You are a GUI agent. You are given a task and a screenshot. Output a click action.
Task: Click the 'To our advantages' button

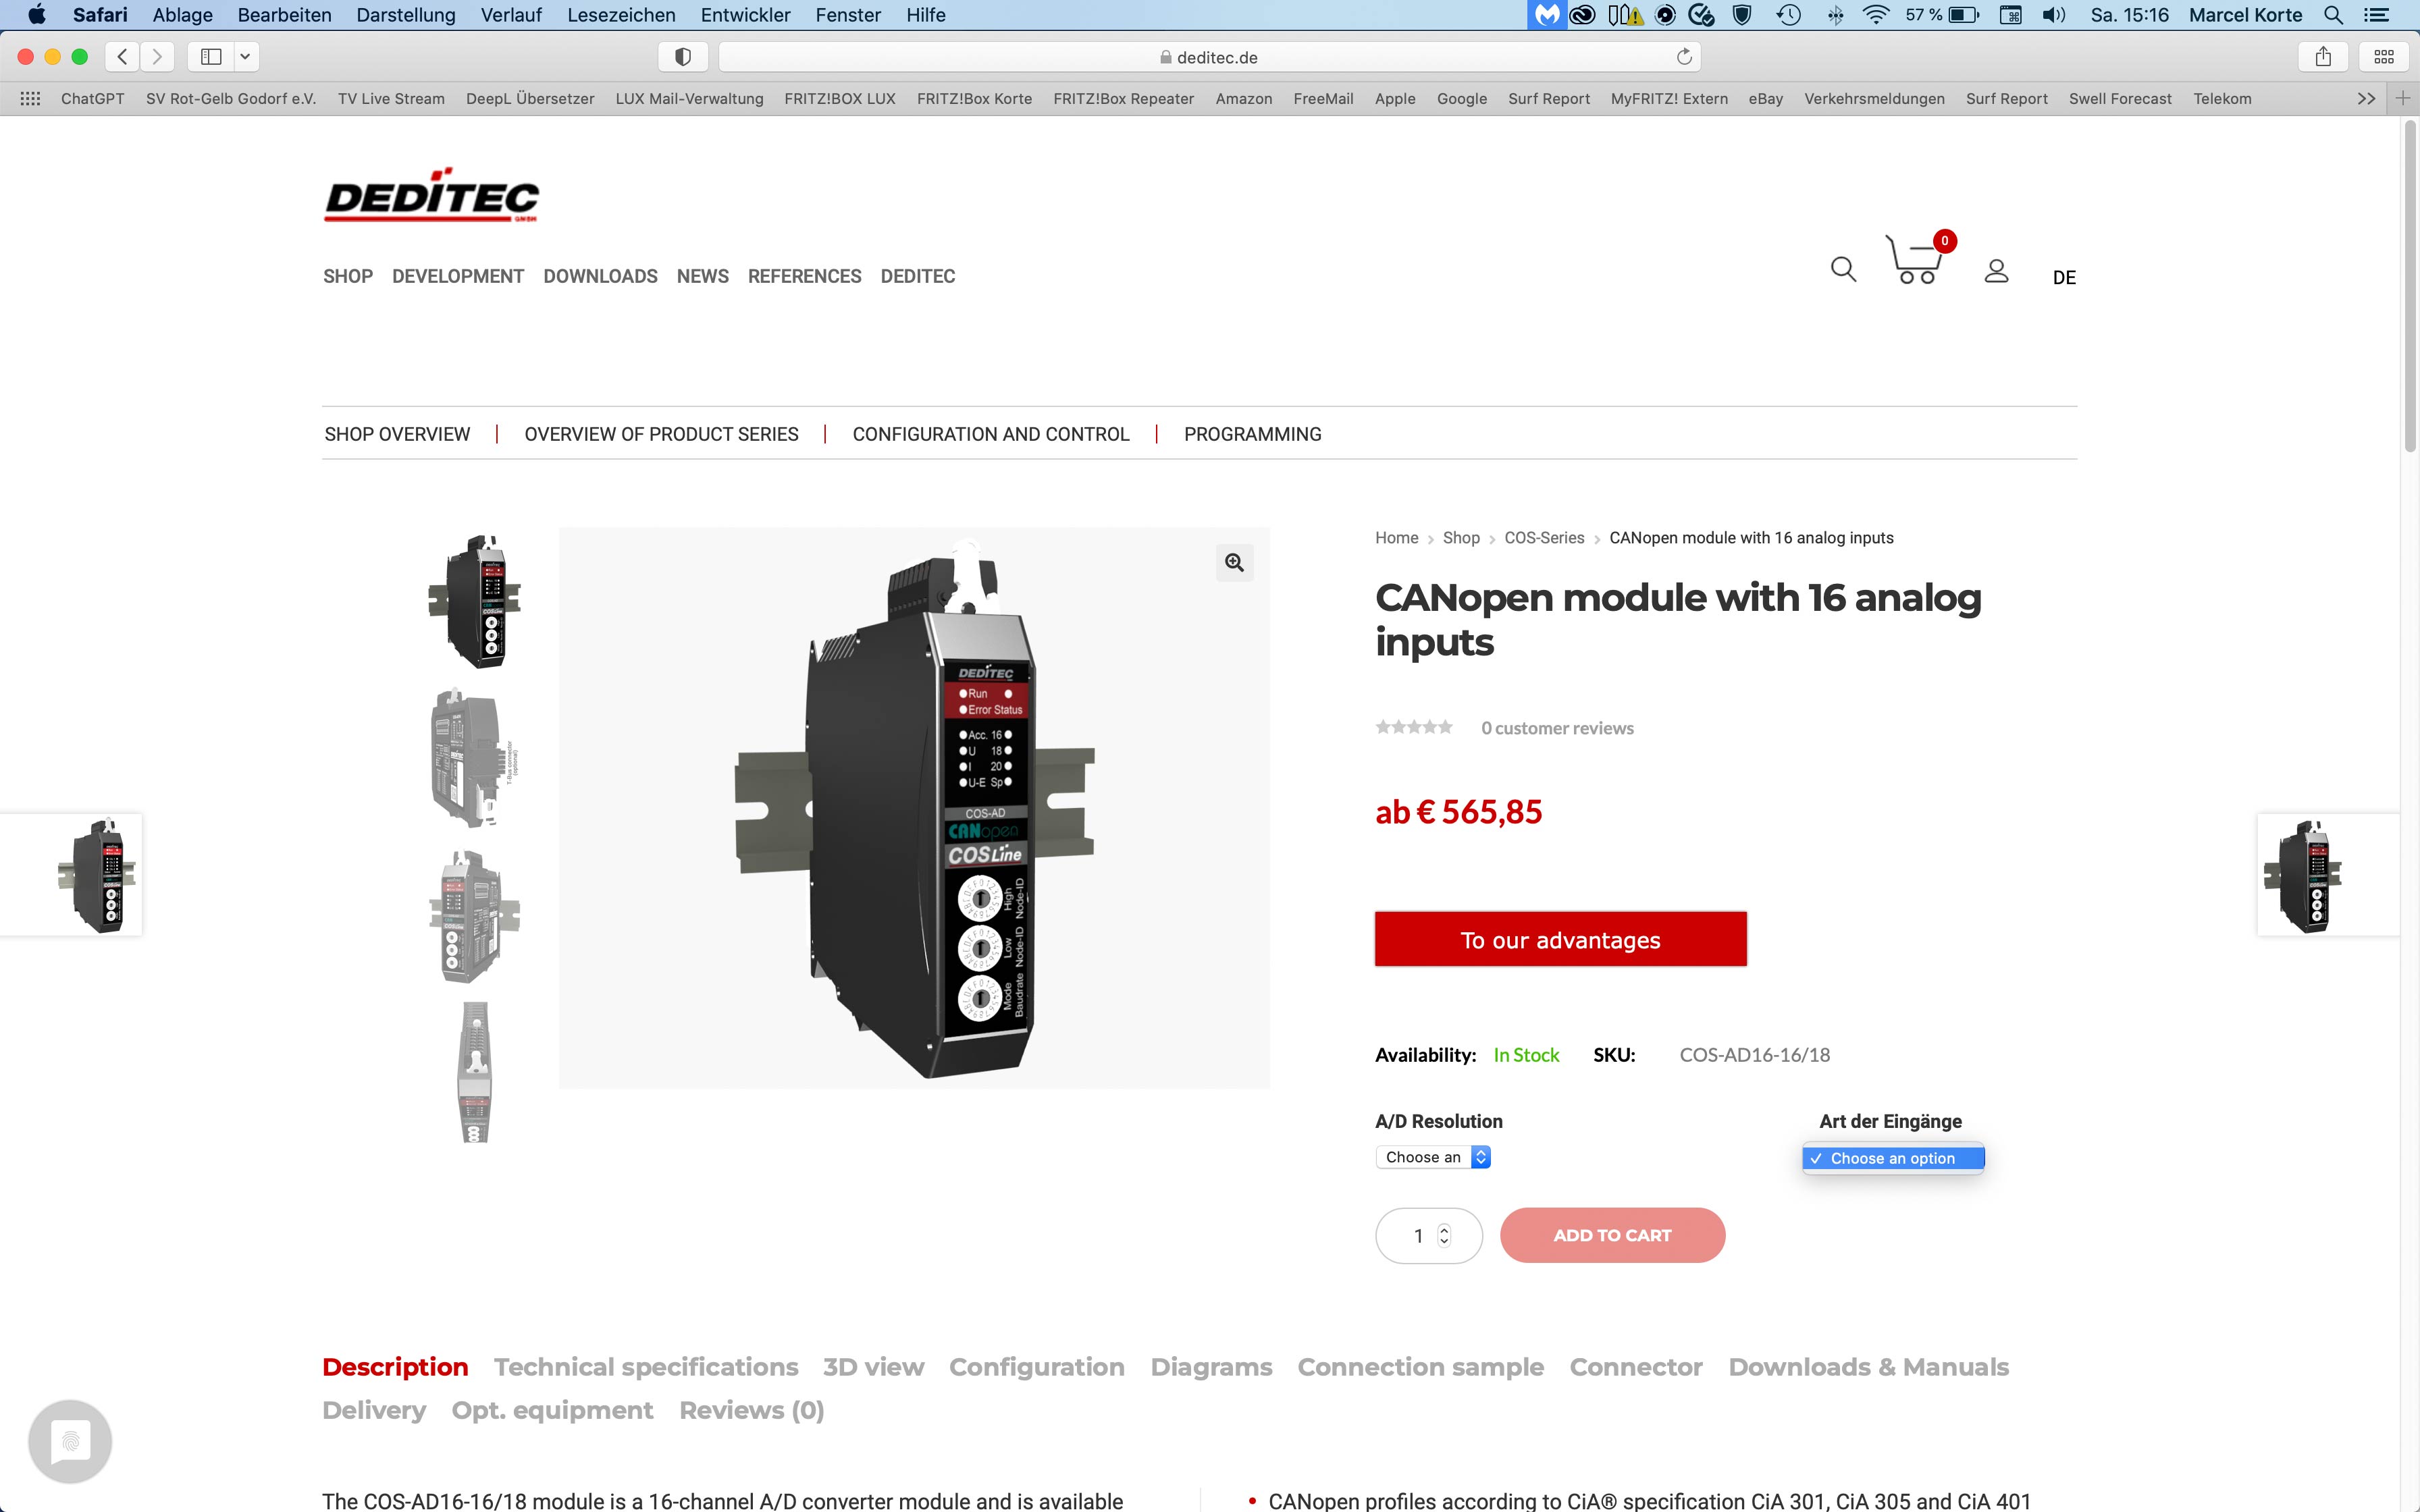pos(1560,939)
